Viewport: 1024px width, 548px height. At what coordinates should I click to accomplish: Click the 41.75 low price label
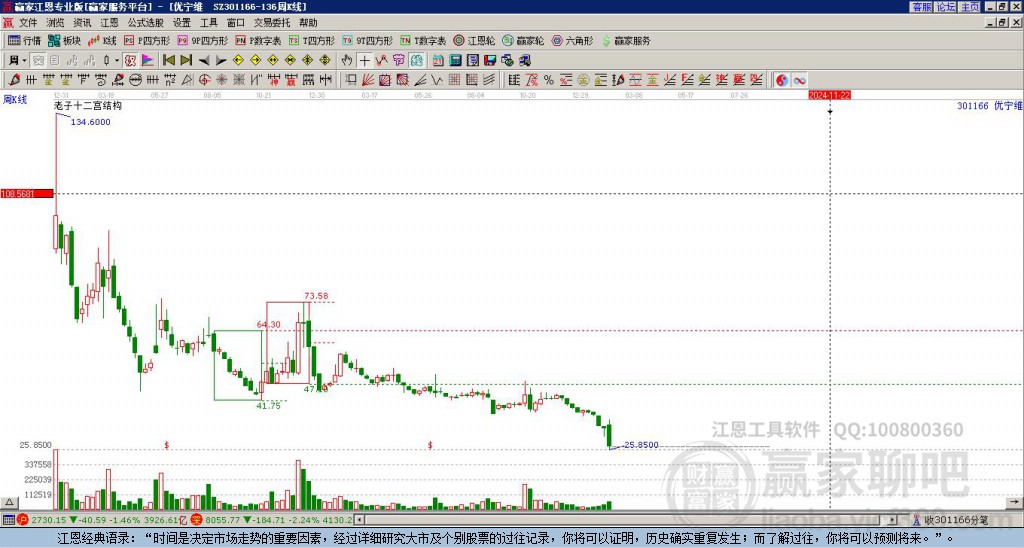coord(268,406)
